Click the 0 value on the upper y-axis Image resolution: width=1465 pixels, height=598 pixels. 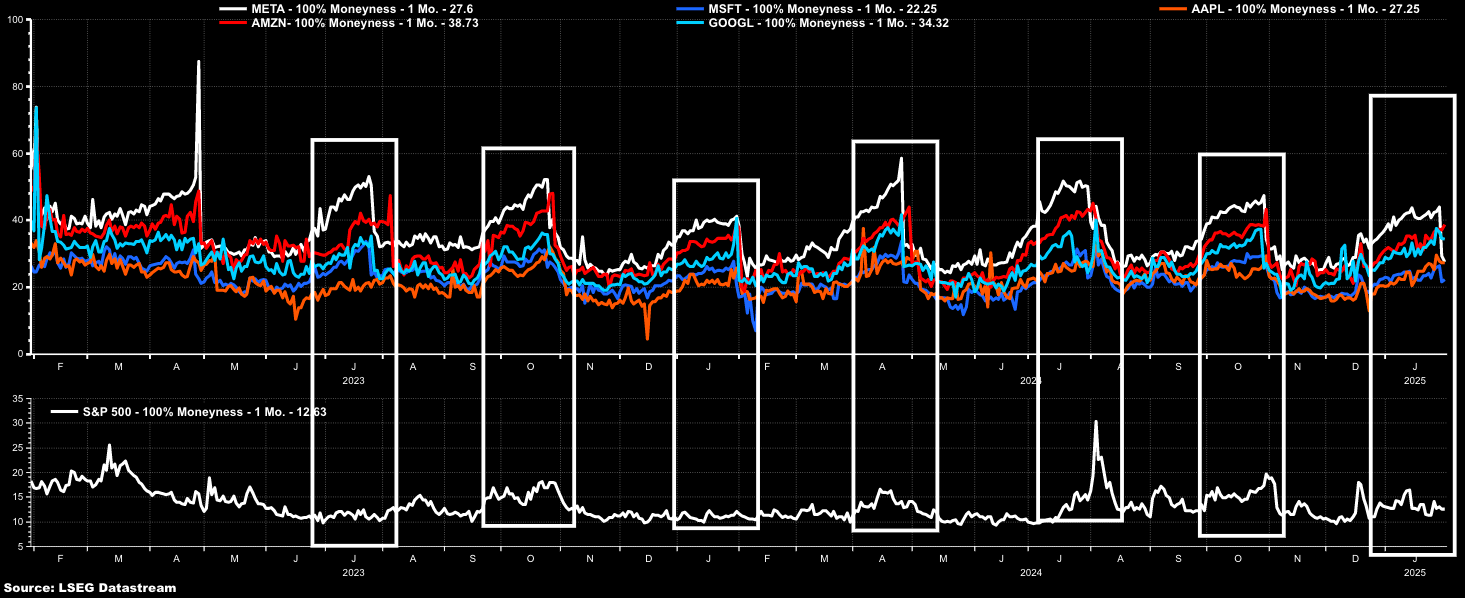click(x=22, y=354)
